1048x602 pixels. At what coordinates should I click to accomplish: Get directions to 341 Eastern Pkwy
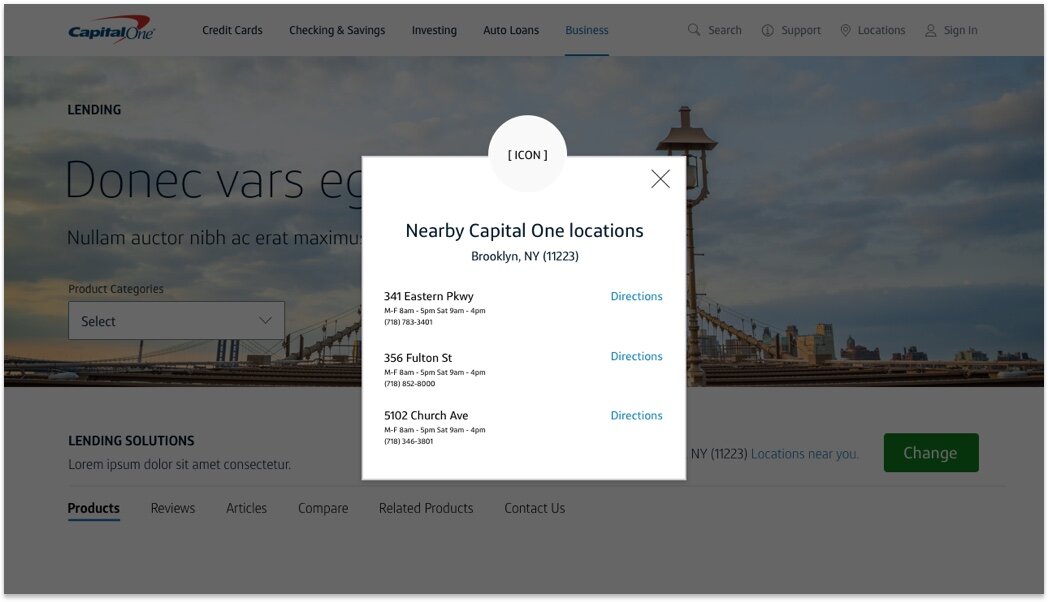(x=636, y=296)
